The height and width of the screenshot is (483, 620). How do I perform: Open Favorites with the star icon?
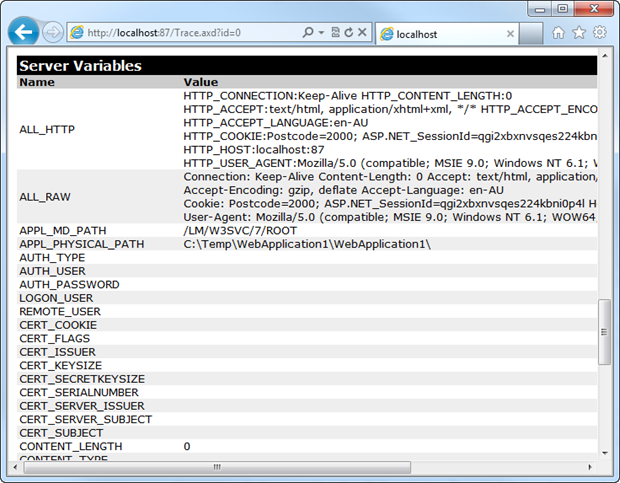[579, 32]
